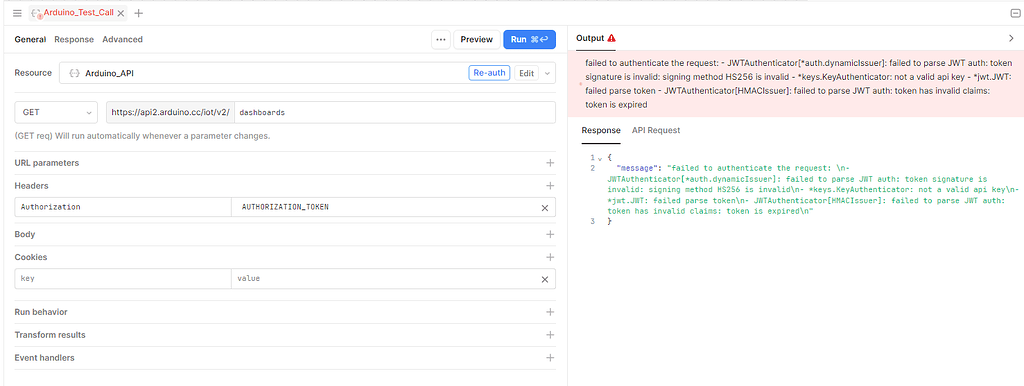Viewport: 1024px width, 386px height.
Task: Click the Edit resource button
Action: [x=526, y=73]
